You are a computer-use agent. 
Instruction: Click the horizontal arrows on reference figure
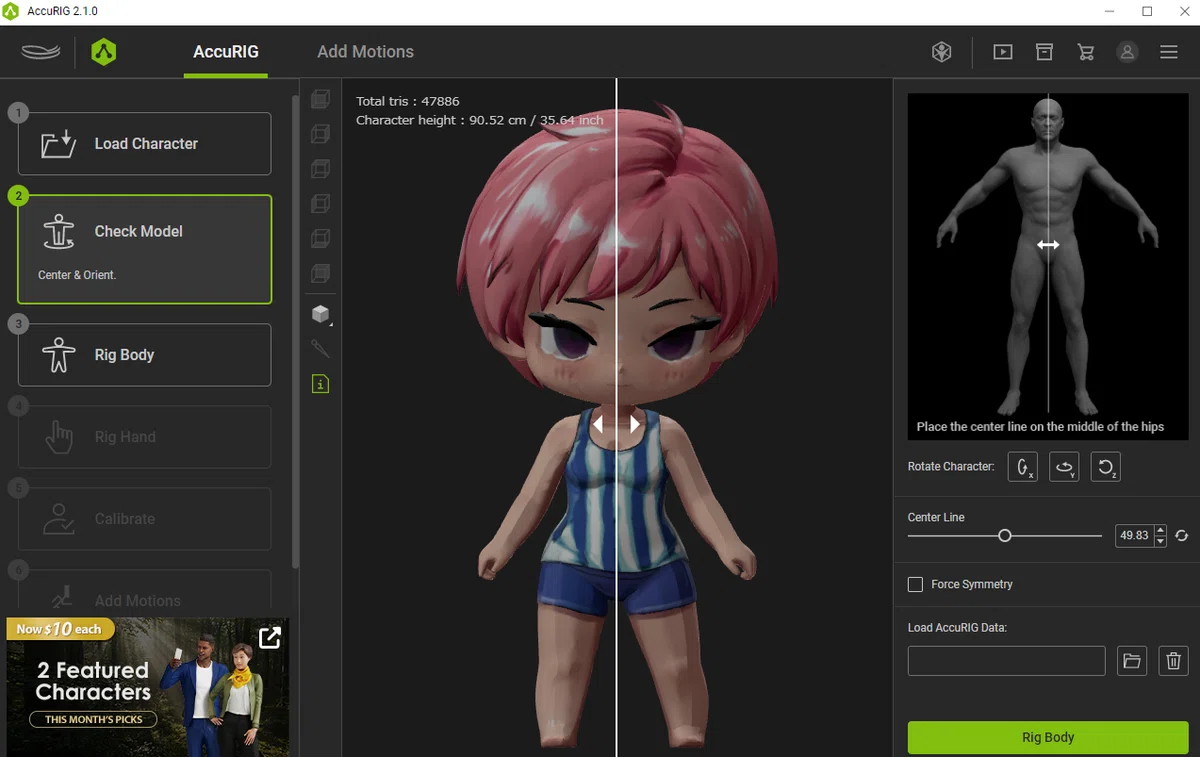pyautogui.click(x=1048, y=245)
